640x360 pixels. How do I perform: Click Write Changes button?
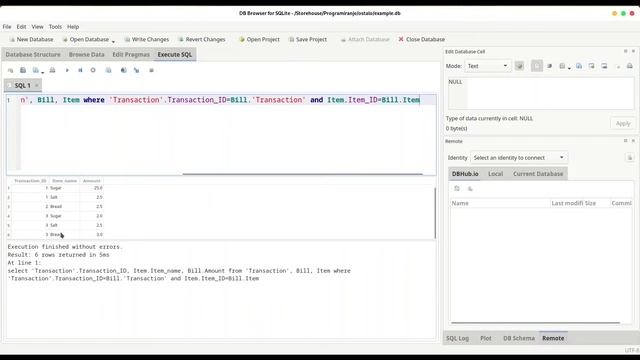pos(147,40)
